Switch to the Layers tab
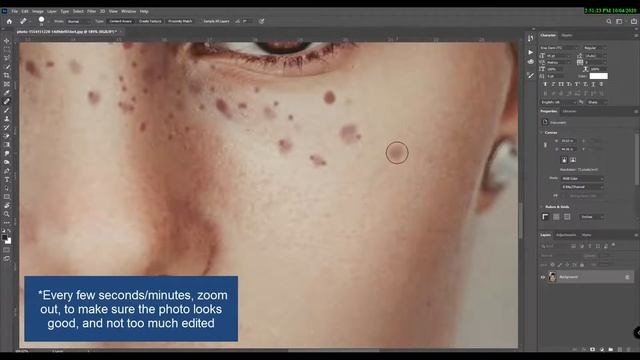 pos(546,235)
